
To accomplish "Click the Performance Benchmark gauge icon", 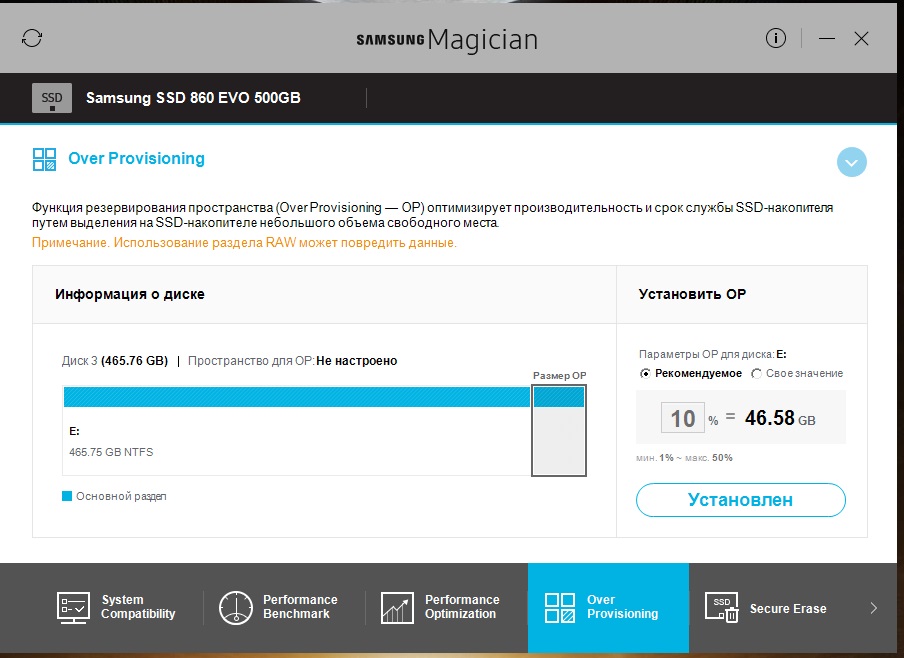I will [236, 607].
